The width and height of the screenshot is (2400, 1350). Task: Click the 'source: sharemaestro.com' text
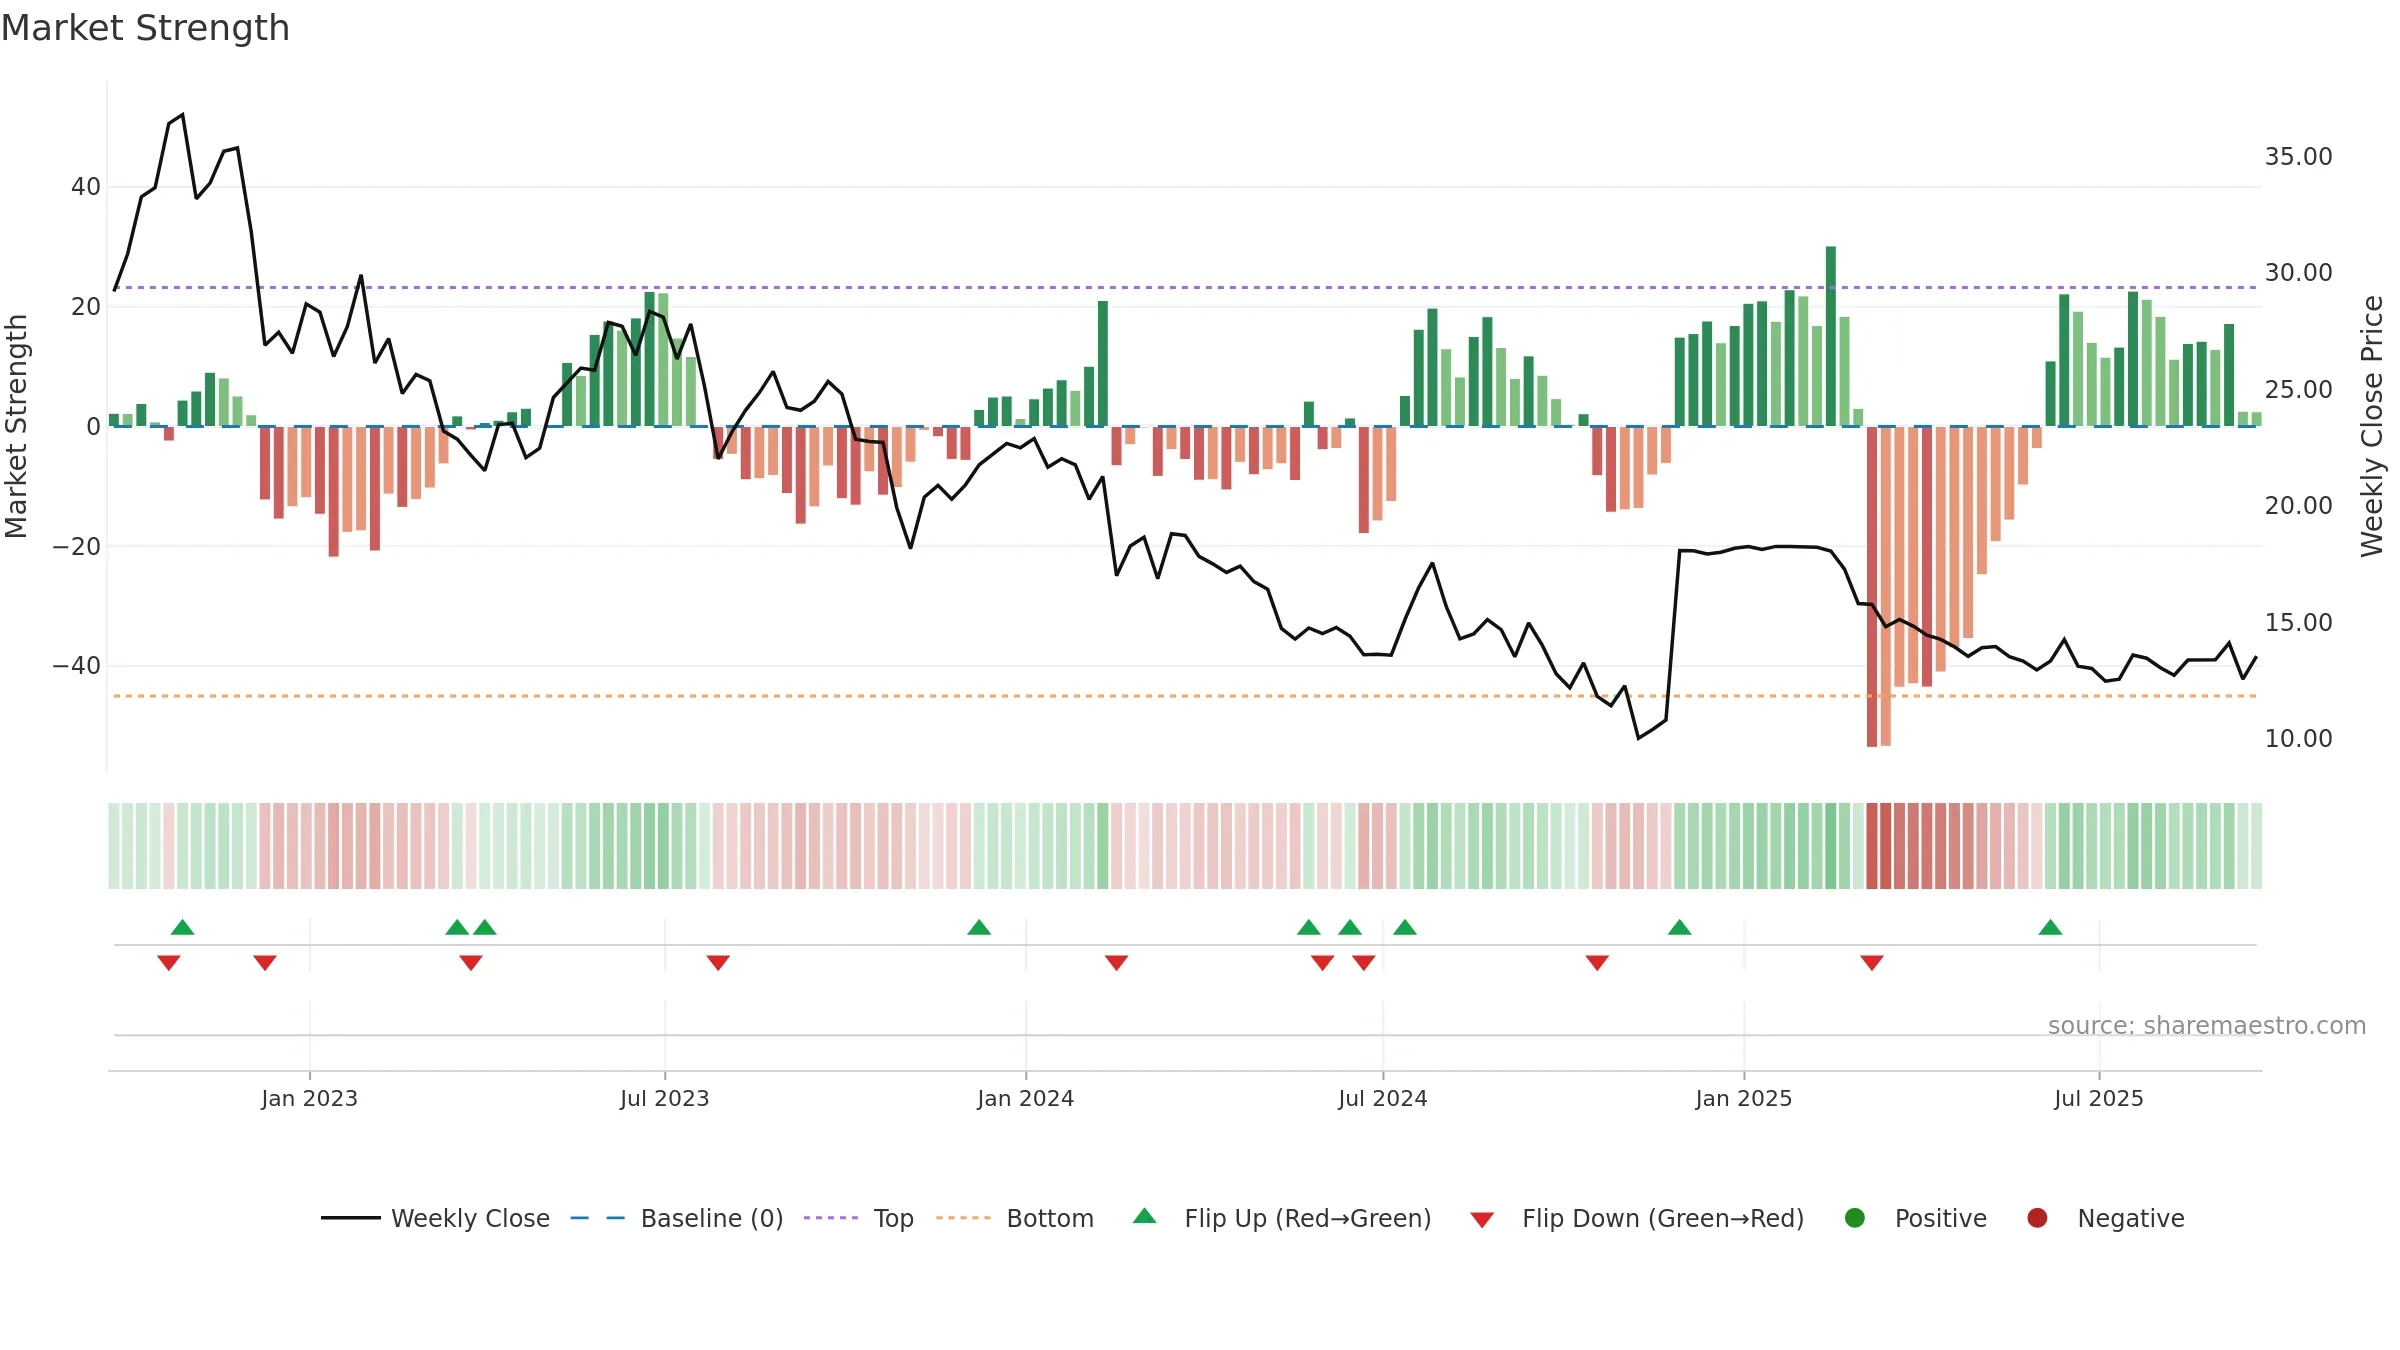click(x=2207, y=1026)
